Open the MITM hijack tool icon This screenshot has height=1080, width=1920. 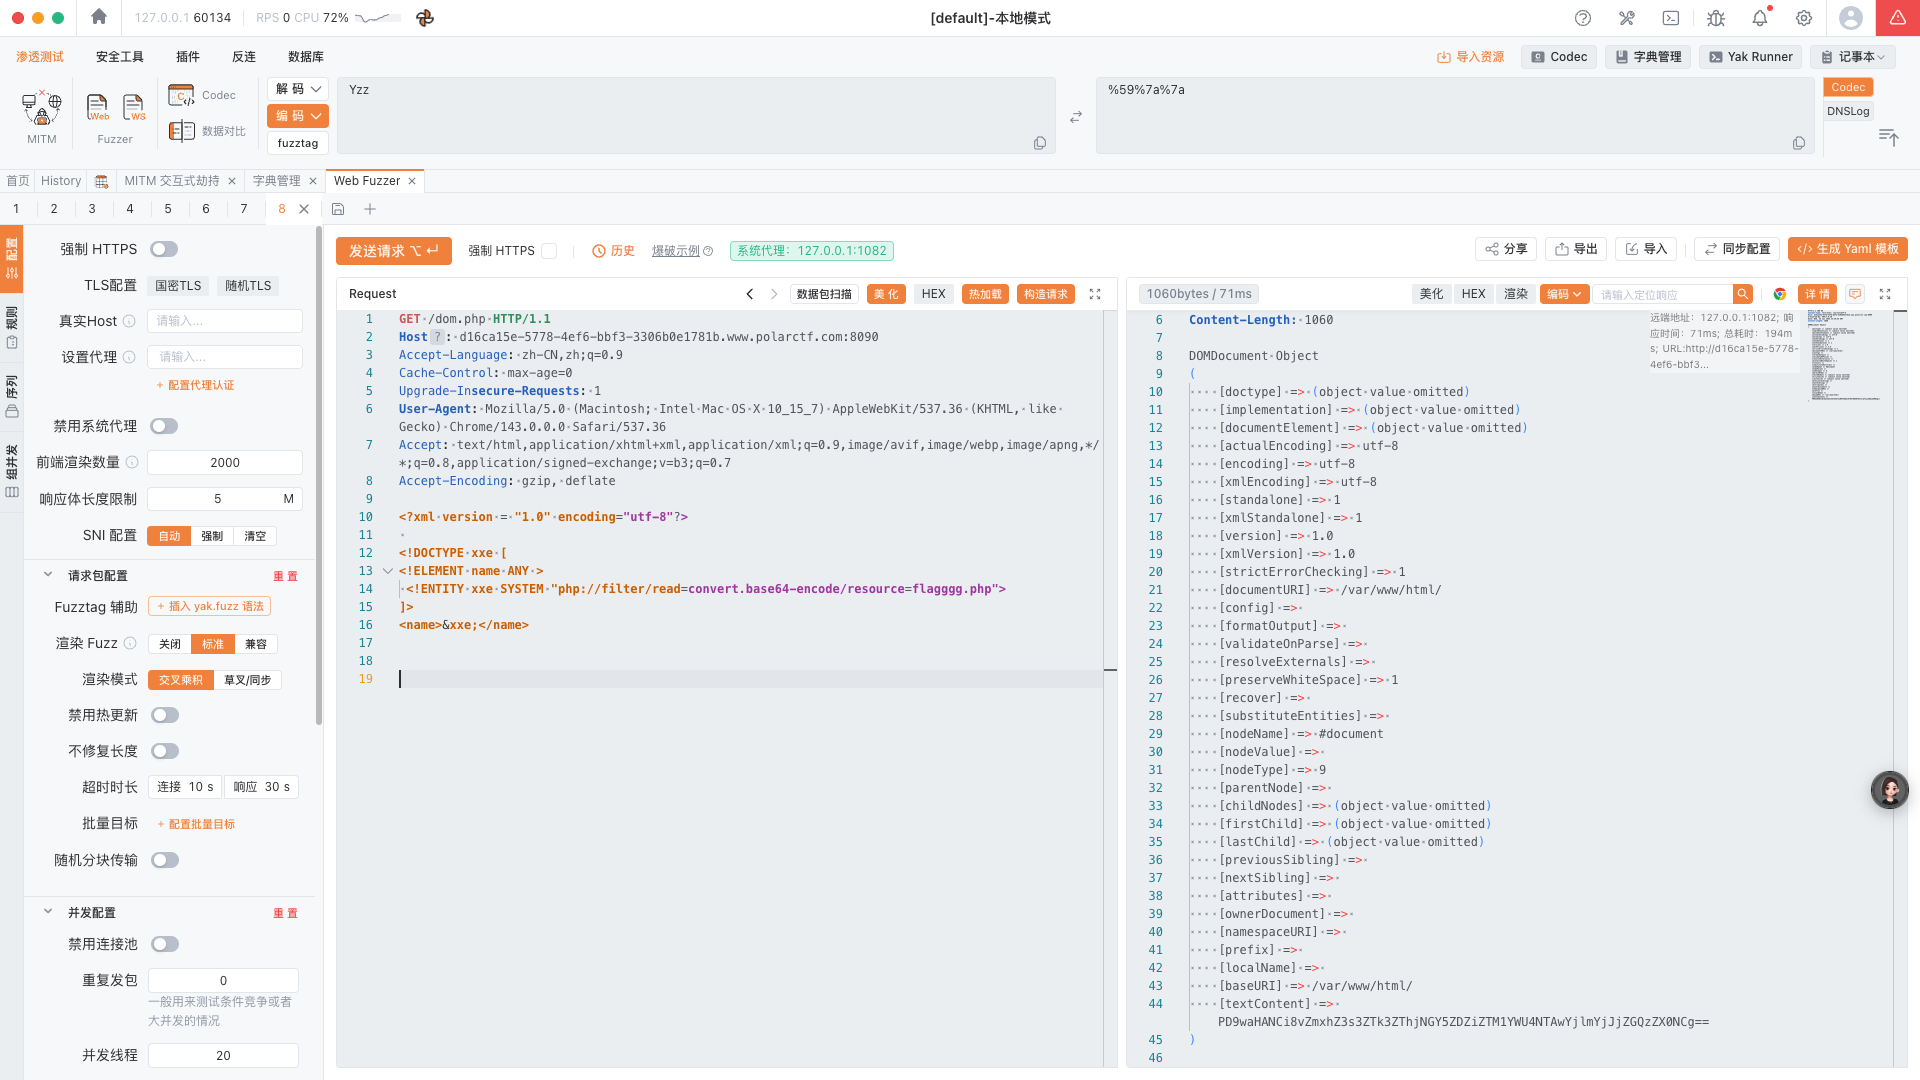point(42,106)
